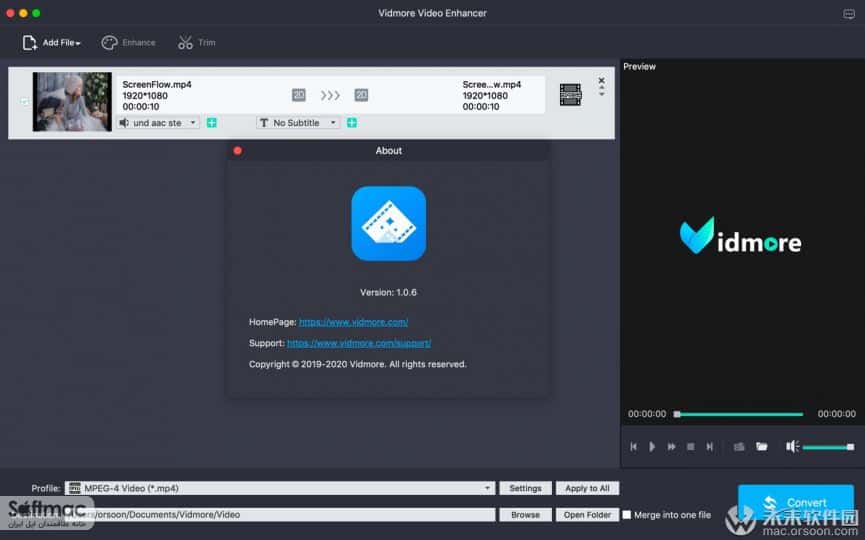Select the ScreenFlow.mp4 video thumbnail
865x540 pixels.
pyautogui.click(x=72, y=101)
